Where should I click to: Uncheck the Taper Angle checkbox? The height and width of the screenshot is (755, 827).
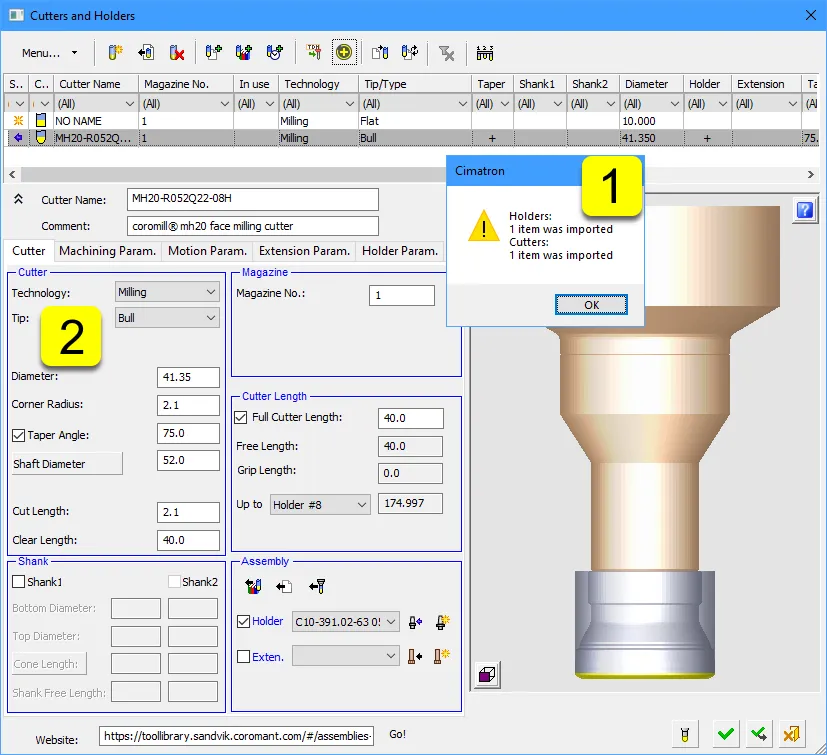18,435
